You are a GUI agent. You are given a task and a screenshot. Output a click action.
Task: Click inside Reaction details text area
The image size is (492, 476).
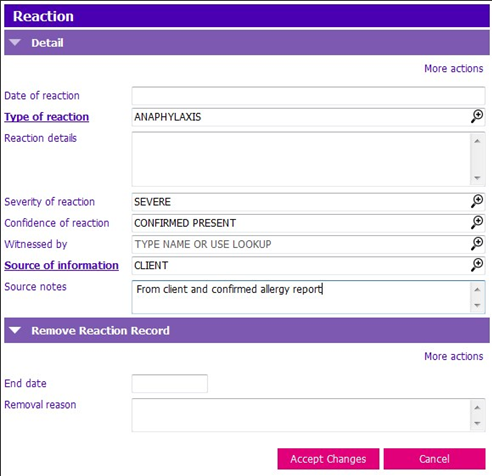[301, 159]
